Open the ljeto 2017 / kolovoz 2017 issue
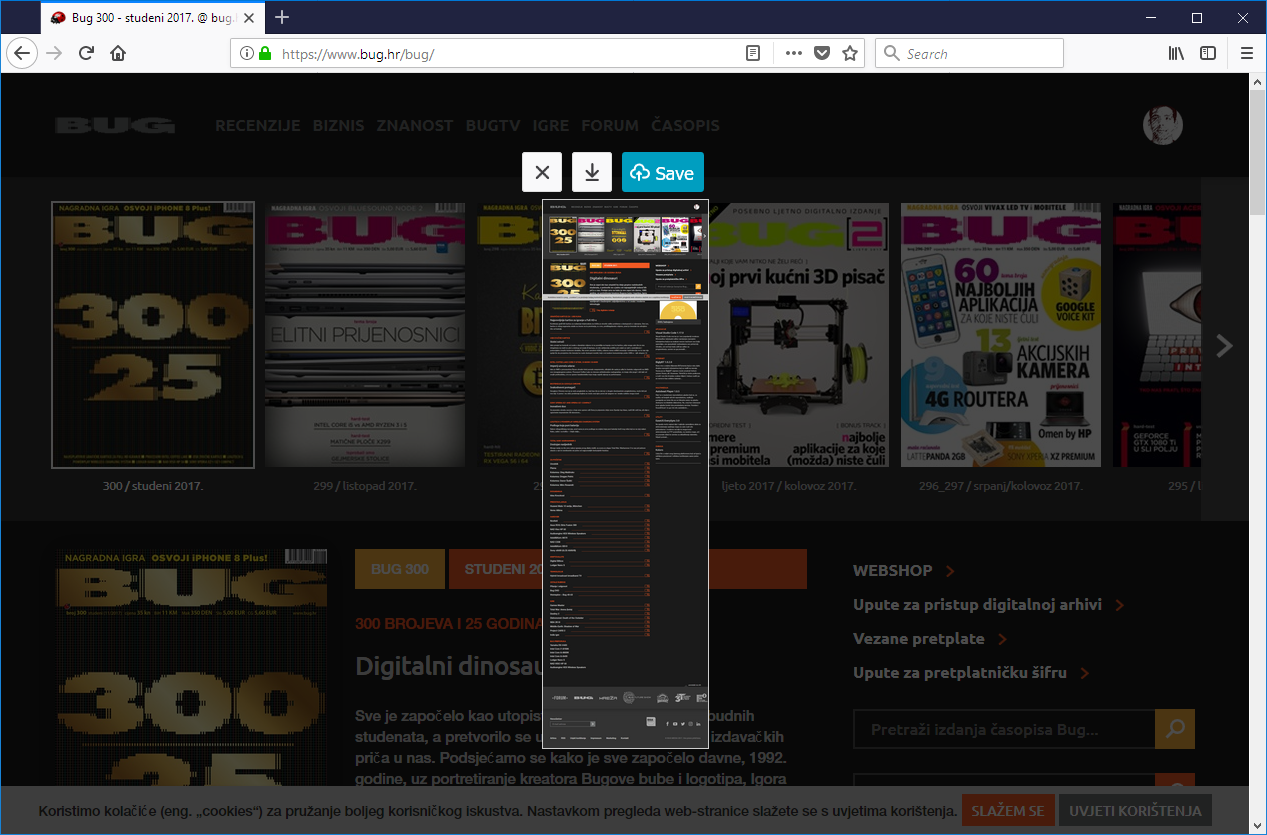The width and height of the screenshot is (1267, 835). point(799,335)
